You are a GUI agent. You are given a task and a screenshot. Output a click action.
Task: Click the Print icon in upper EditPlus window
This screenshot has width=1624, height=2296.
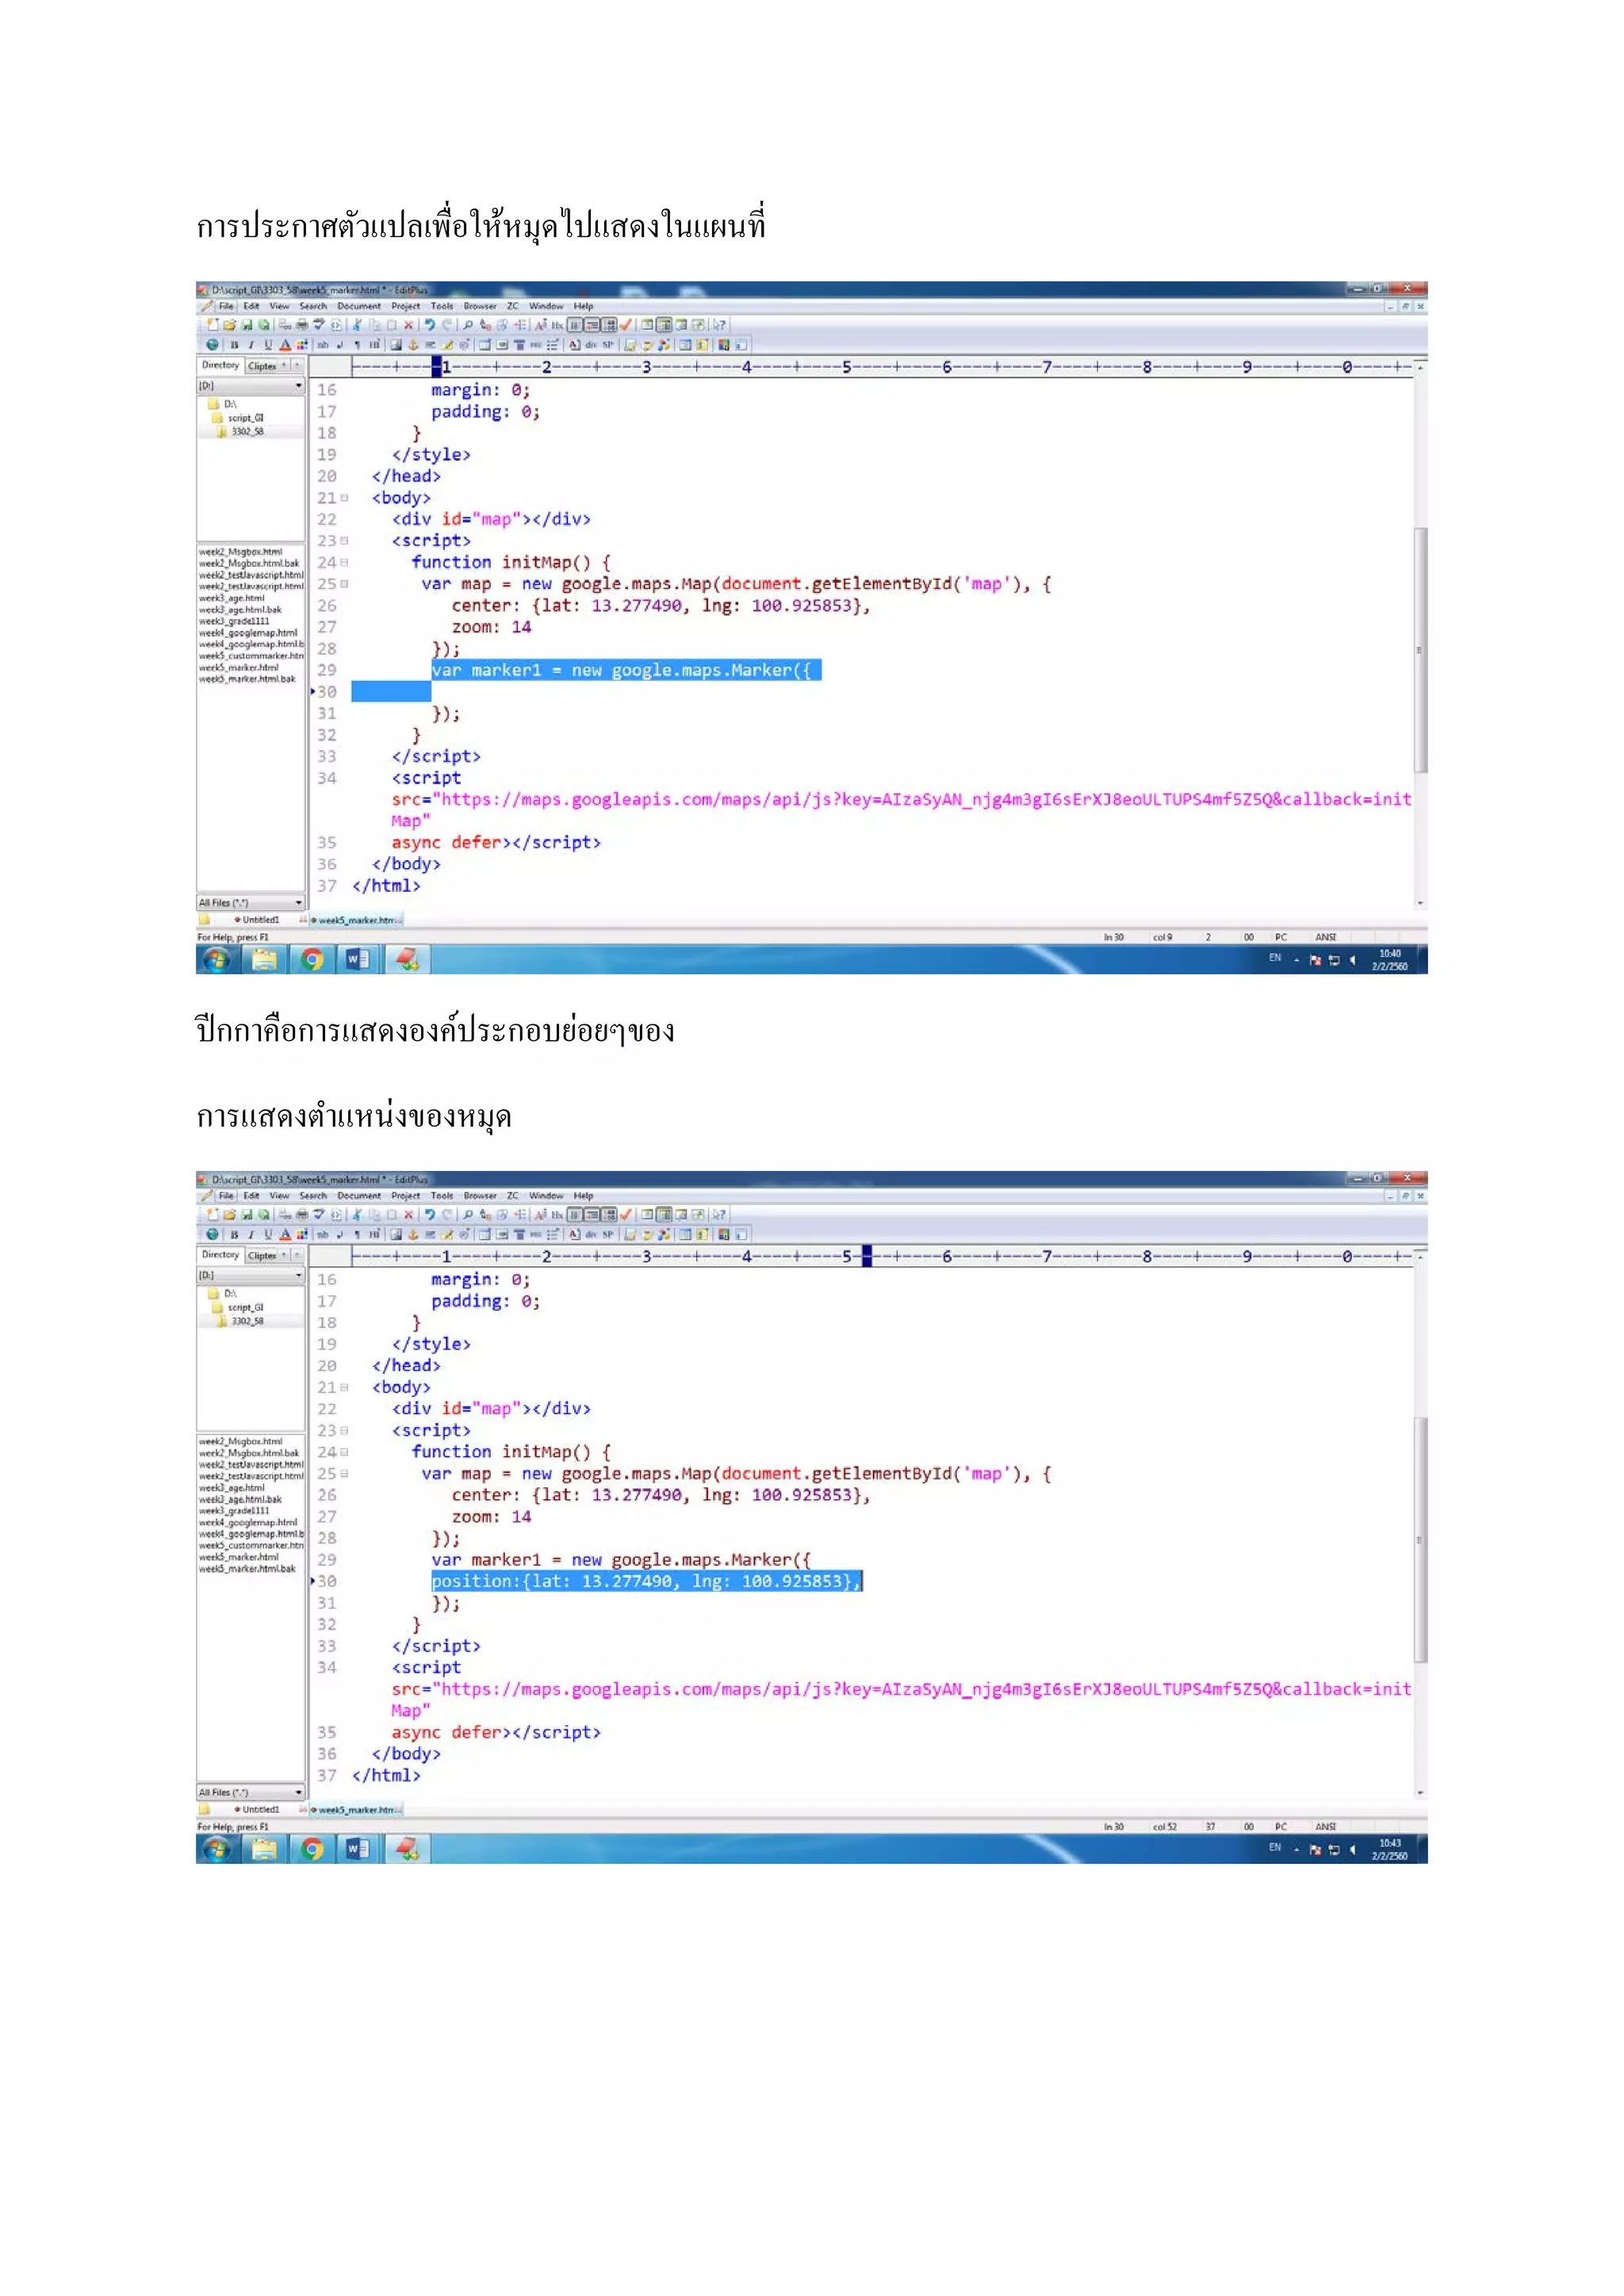302,325
